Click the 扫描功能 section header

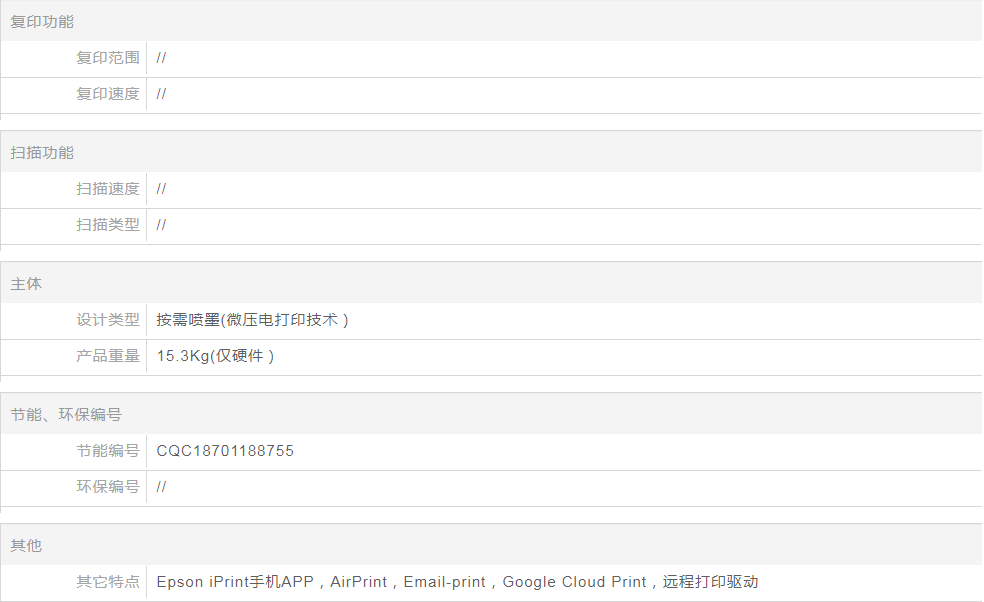point(42,152)
